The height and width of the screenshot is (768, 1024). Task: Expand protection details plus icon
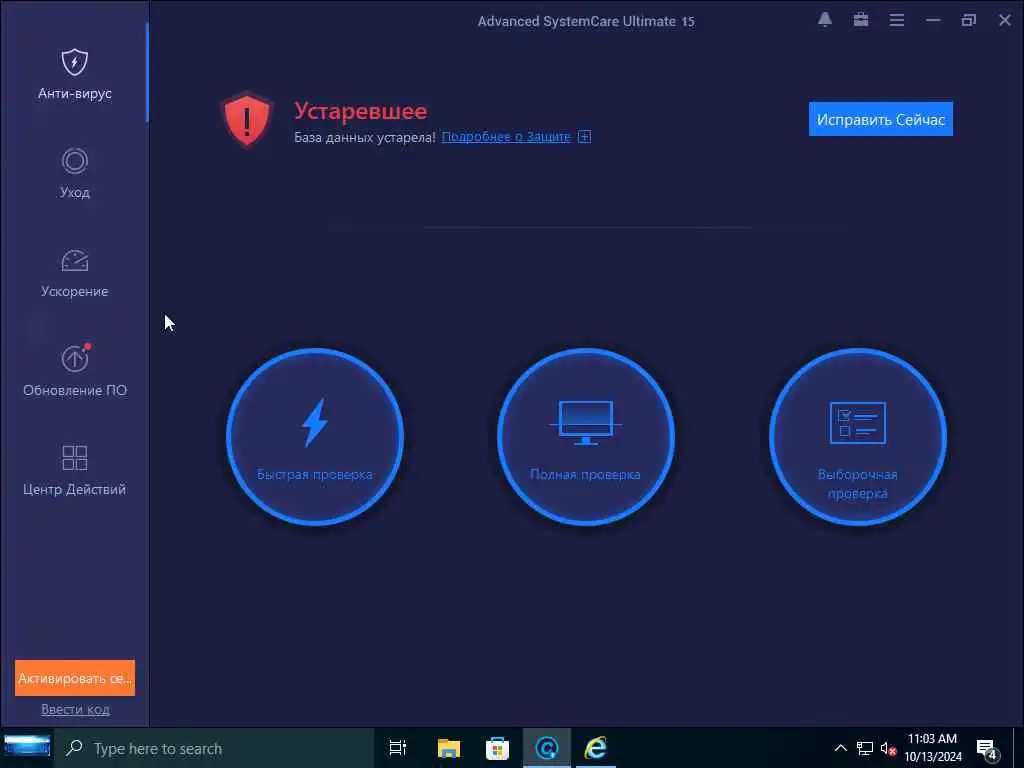(x=584, y=136)
